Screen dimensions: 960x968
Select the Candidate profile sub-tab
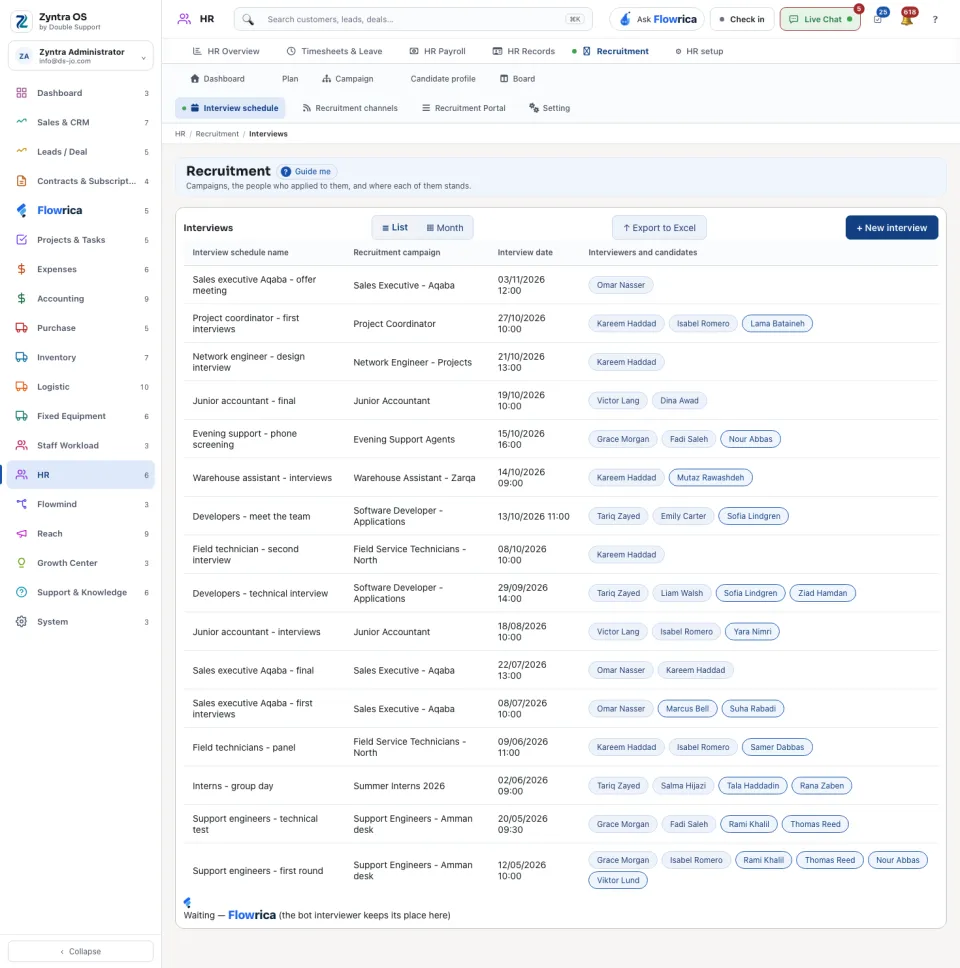tap(443, 79)
